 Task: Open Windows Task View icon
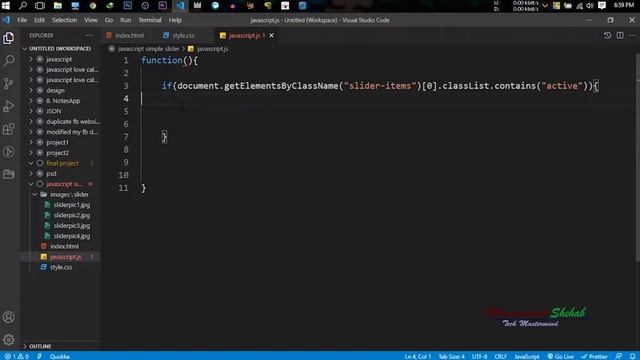click(40, 6)
